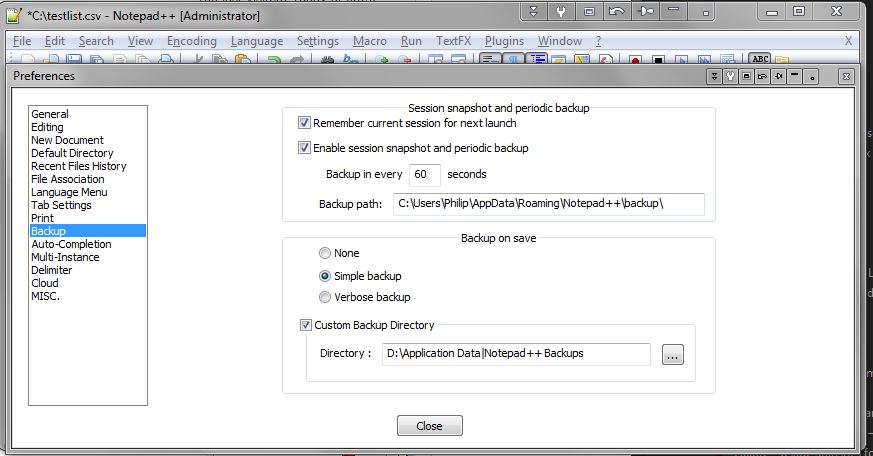Open the Macro menu
Screen dimensions: 873x456
point(370,41)
